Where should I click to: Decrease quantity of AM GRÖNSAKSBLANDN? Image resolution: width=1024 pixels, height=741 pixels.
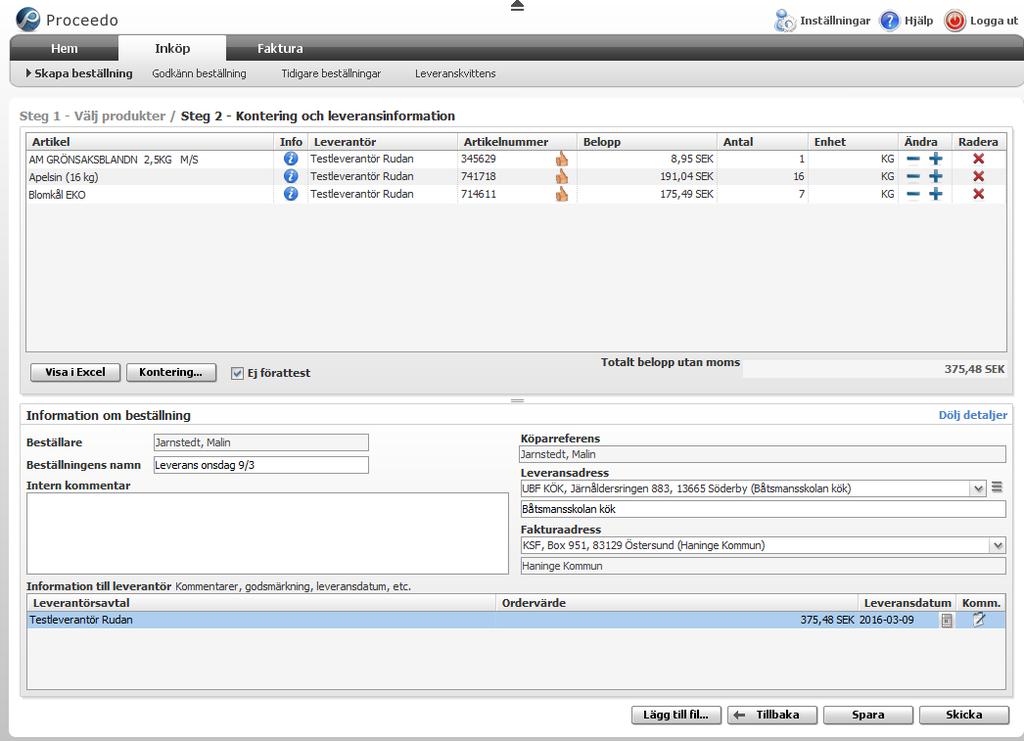click(913, 159)
